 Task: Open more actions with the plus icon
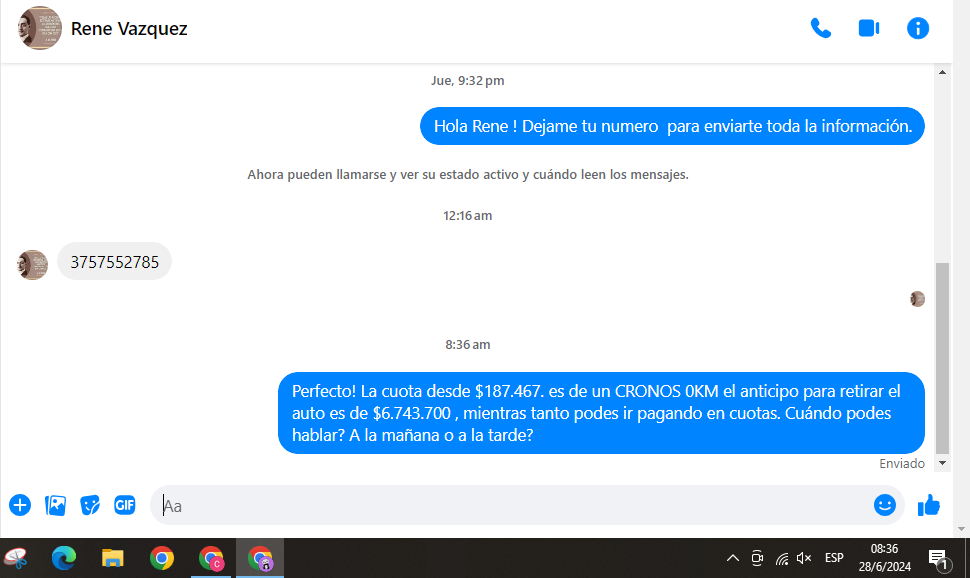coord(20,505)
